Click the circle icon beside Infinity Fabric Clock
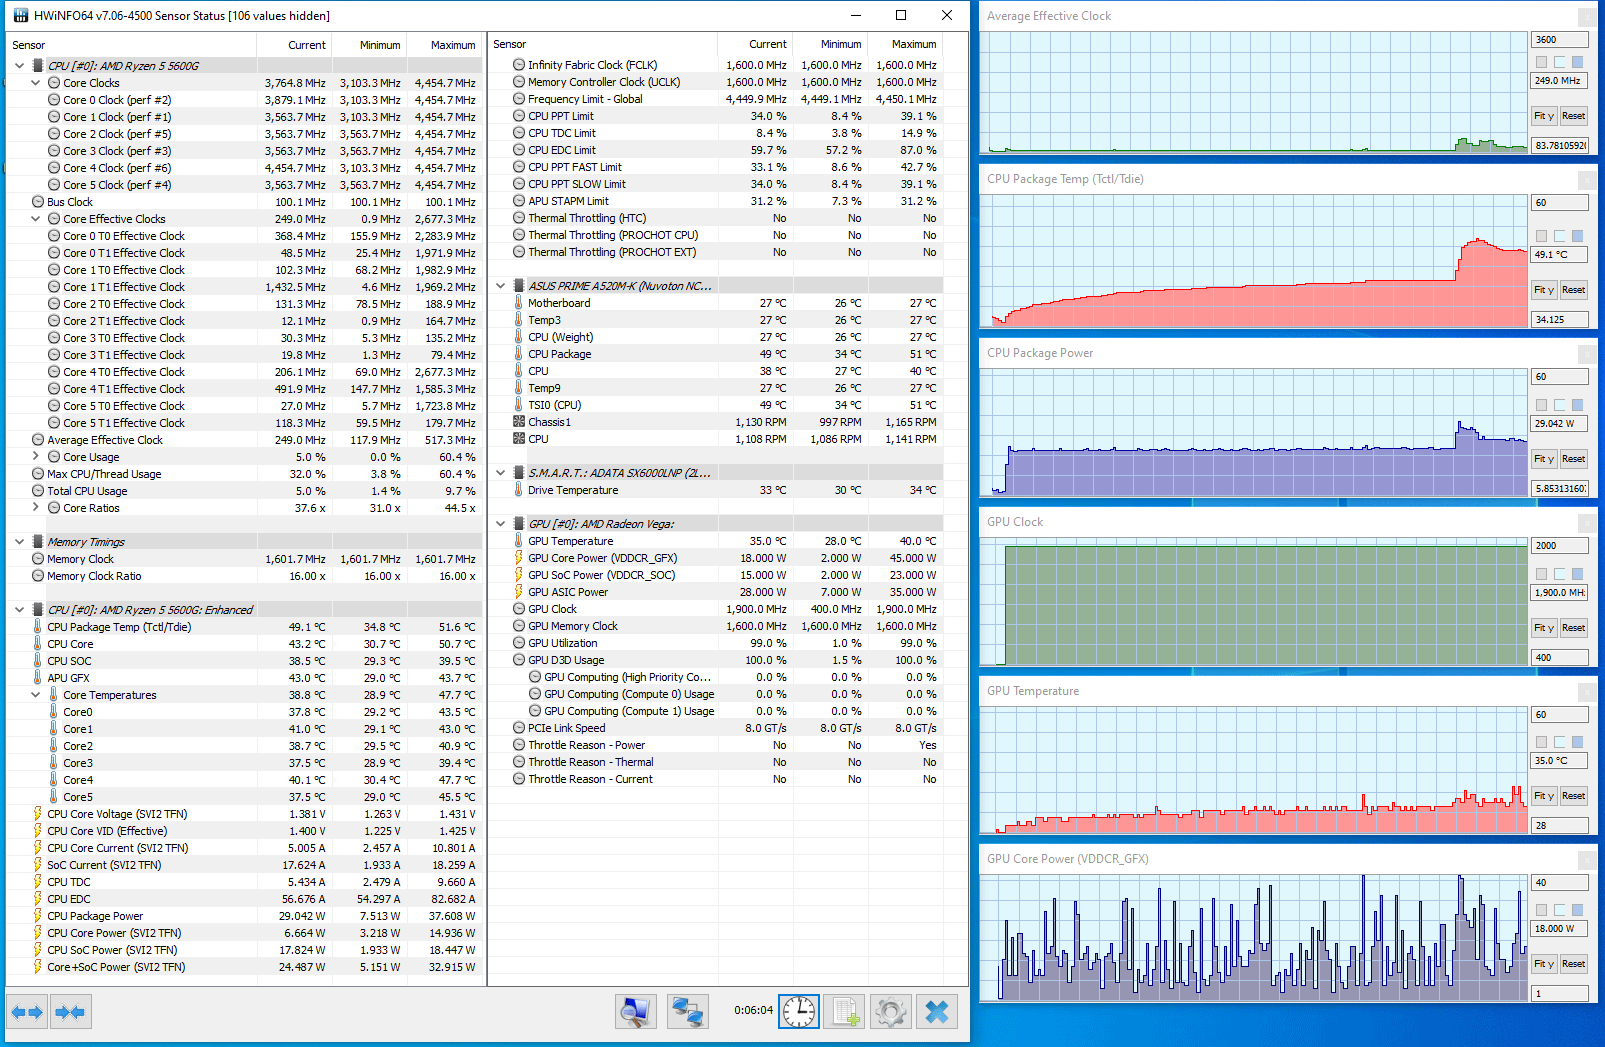 pos(519,65)
